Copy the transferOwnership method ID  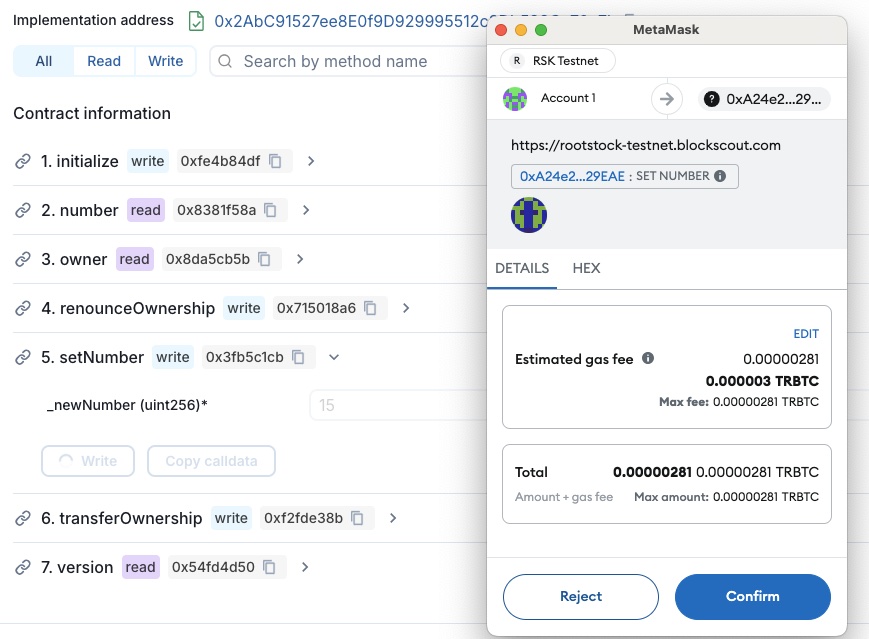point(358,518)
